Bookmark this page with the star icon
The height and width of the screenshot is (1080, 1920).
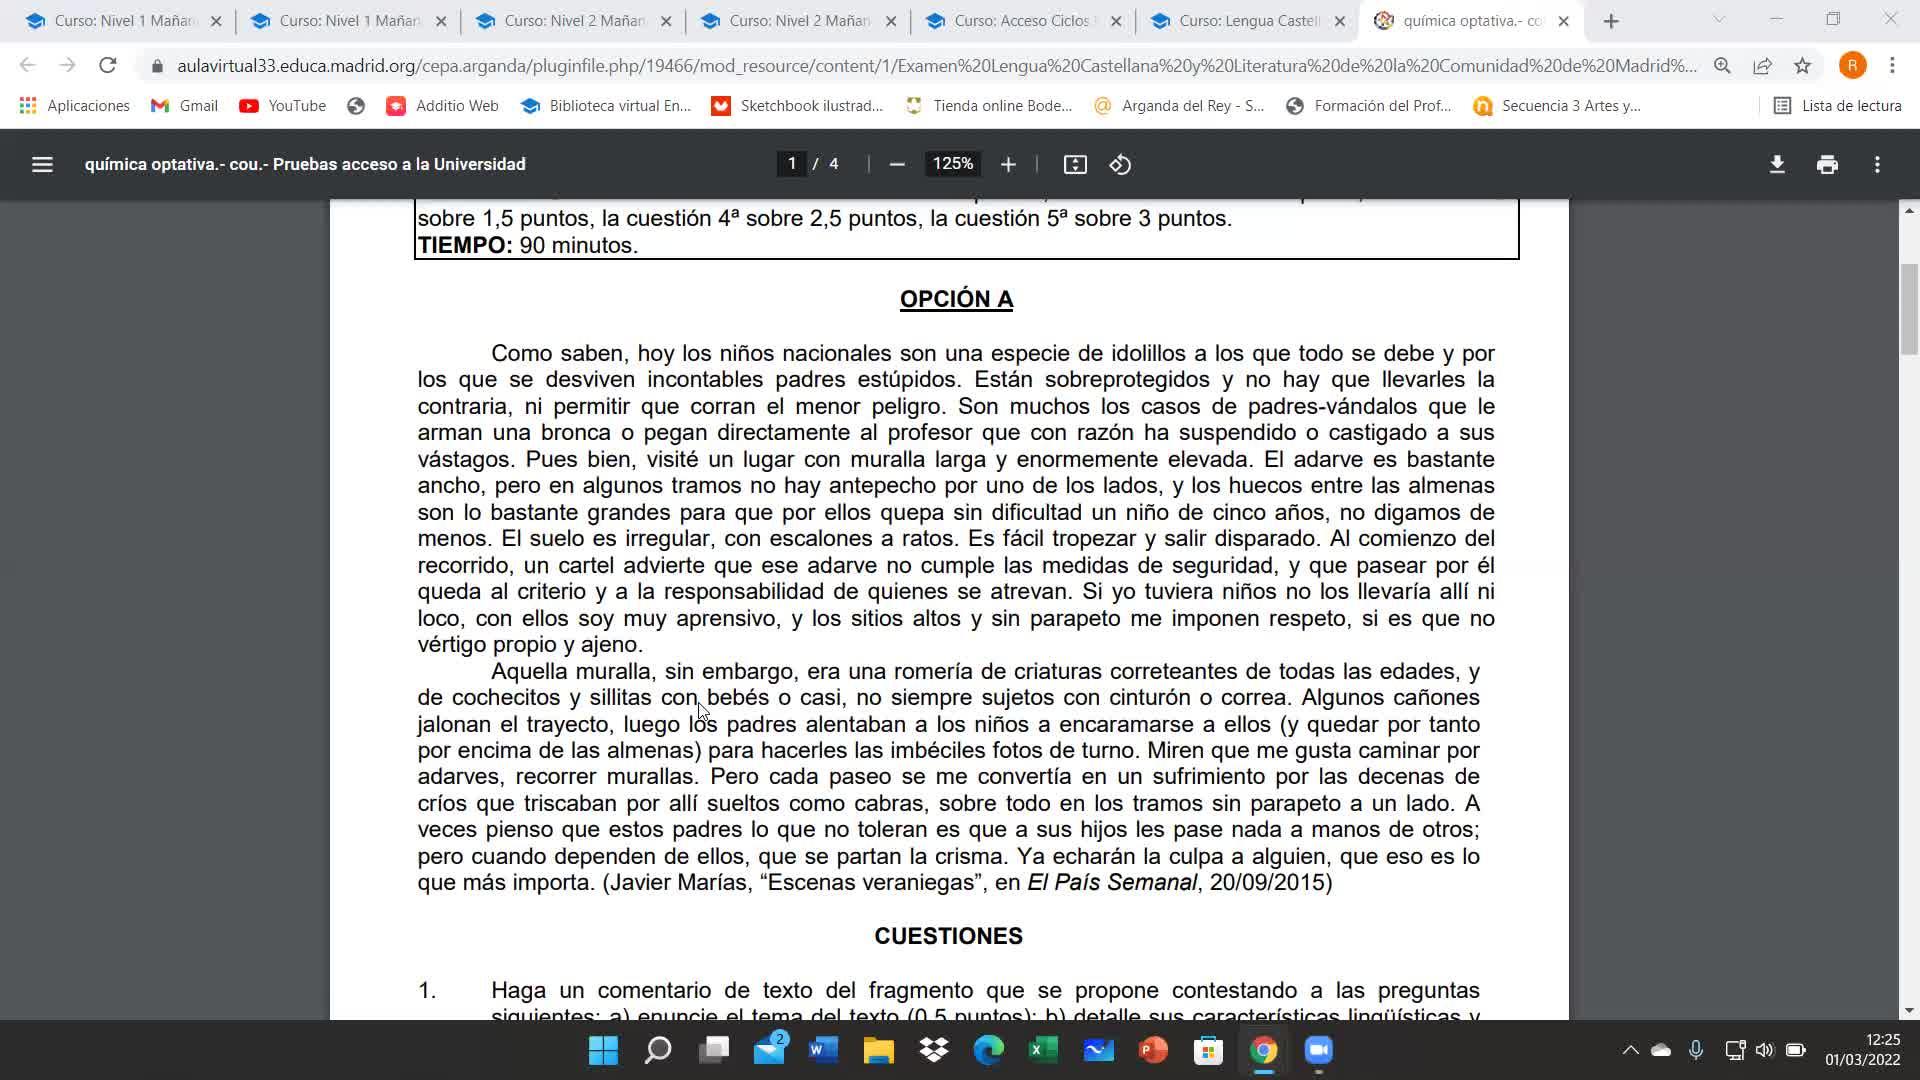click(1802, 66)
